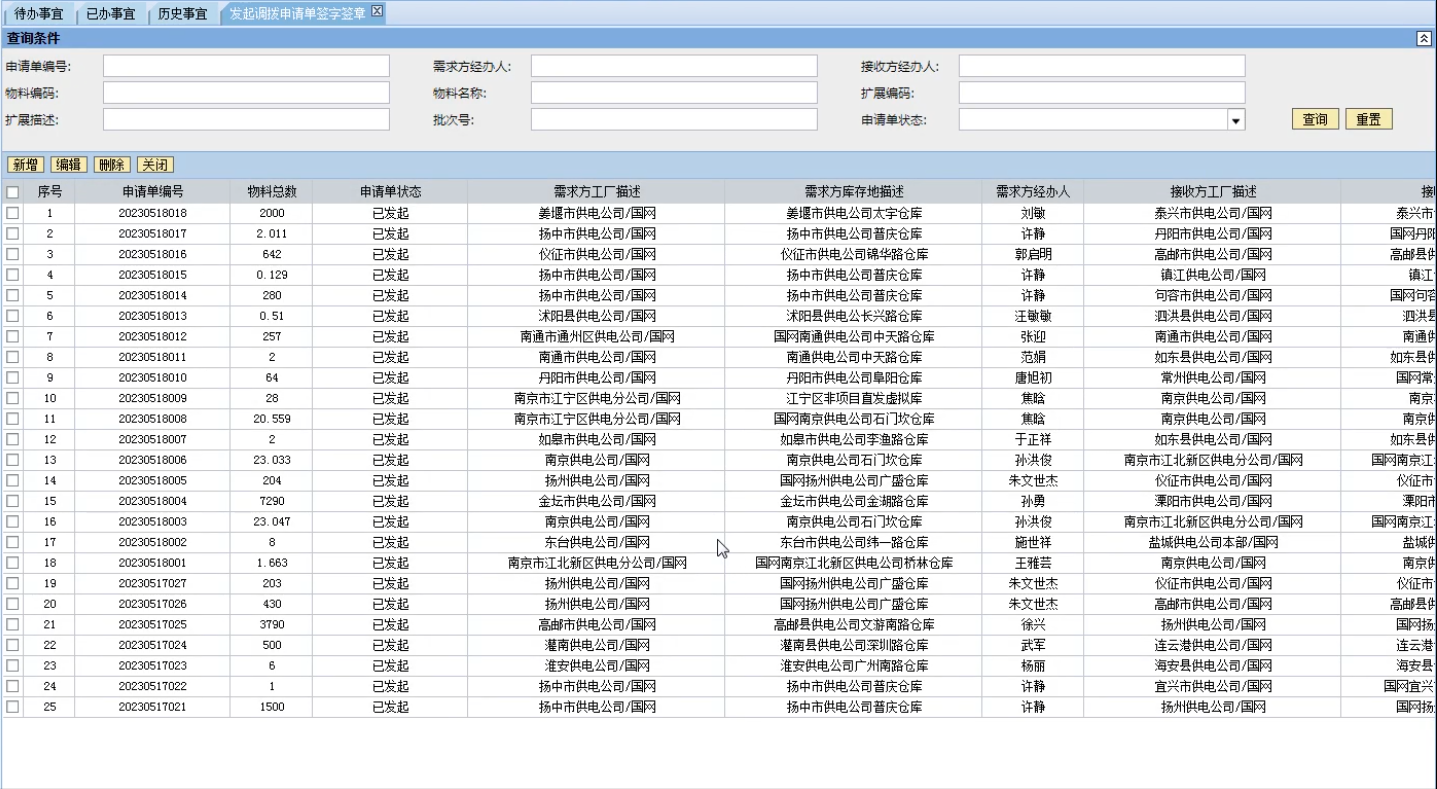Check the box for row 20230518018
This screenshot has width=1437, height=789.
13,213
